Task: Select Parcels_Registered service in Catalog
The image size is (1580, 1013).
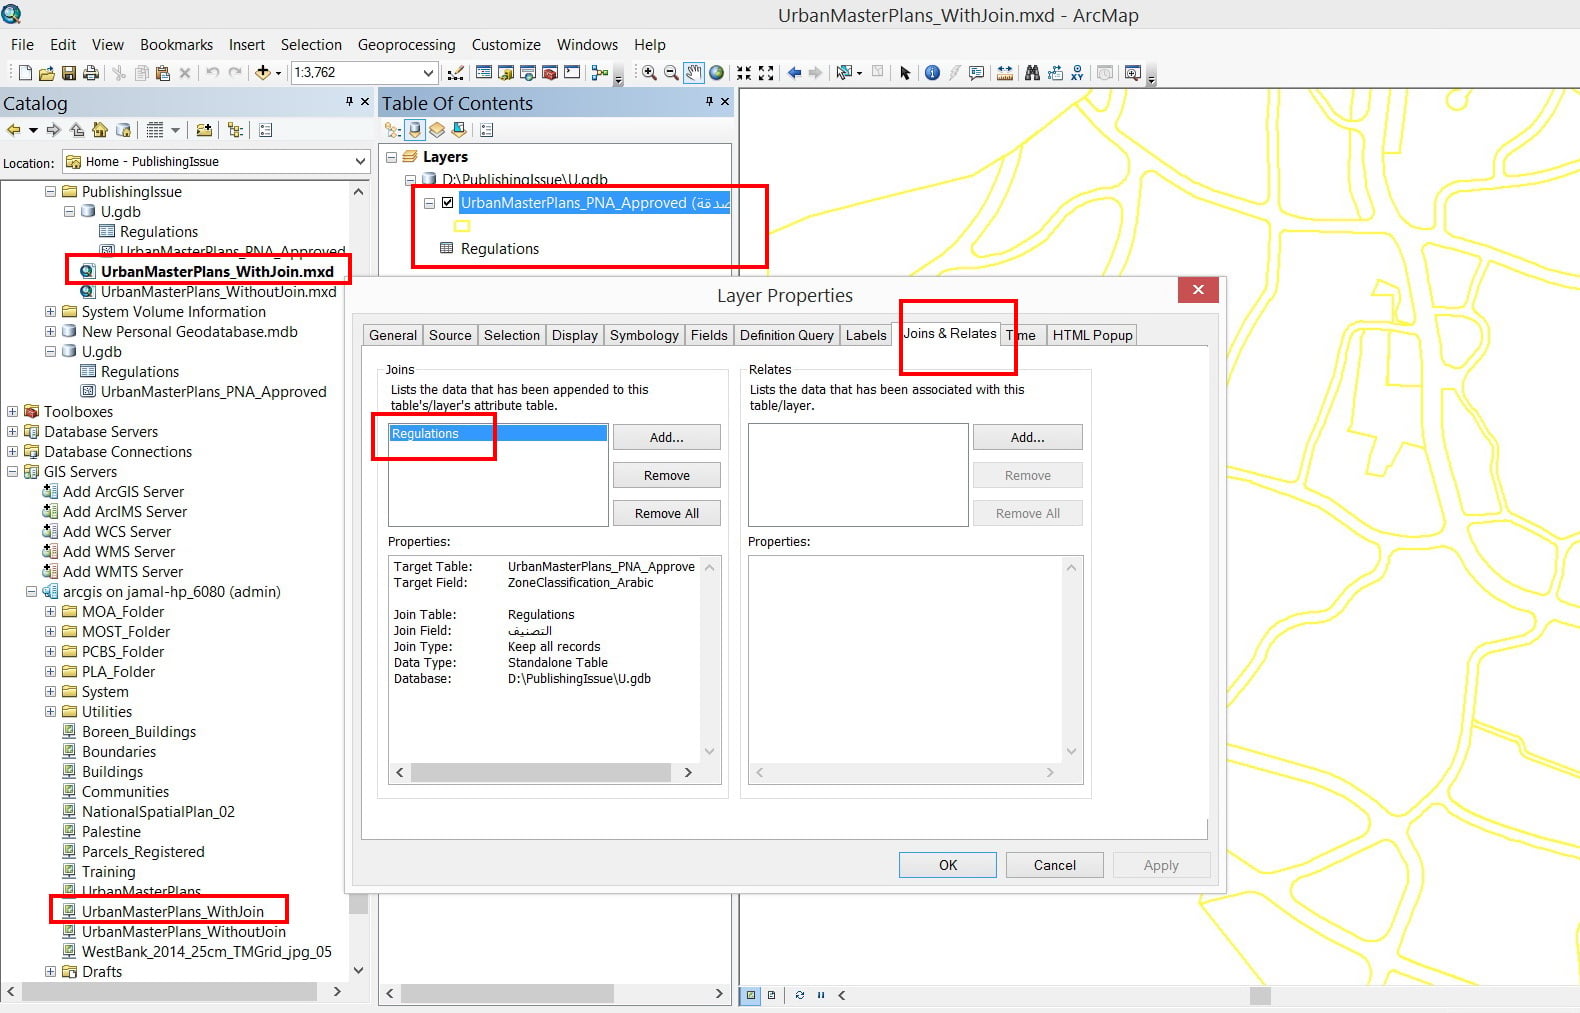Action: (x=143, y=851)
